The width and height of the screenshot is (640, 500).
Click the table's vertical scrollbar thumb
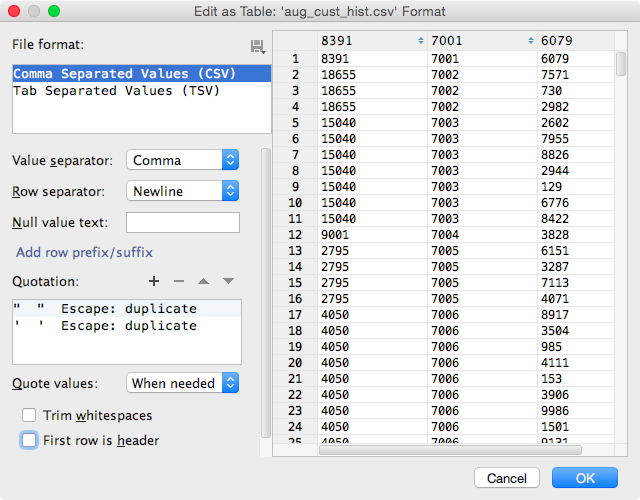[621, 64]
